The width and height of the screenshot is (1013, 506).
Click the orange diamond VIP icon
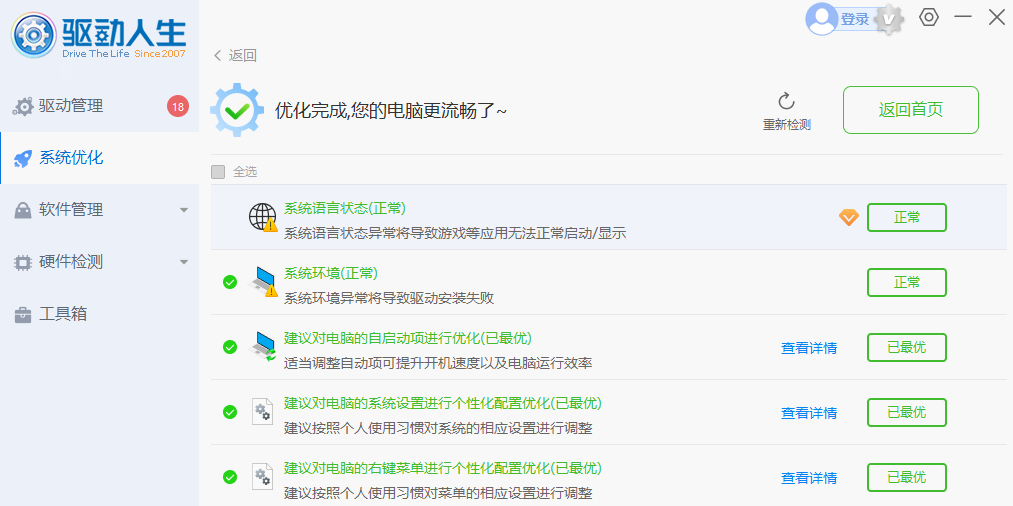click(x=848, y=217)
